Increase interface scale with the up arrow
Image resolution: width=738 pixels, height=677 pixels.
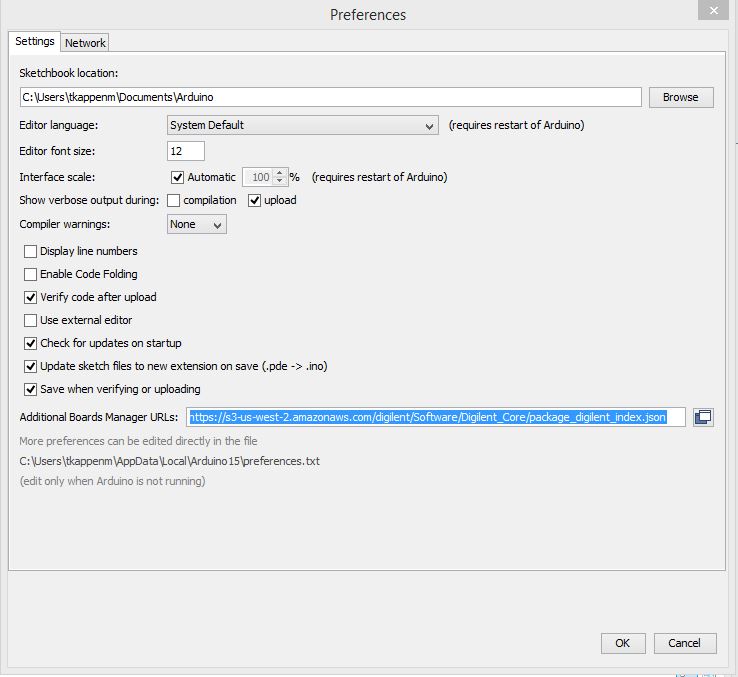tap(280, 173)
